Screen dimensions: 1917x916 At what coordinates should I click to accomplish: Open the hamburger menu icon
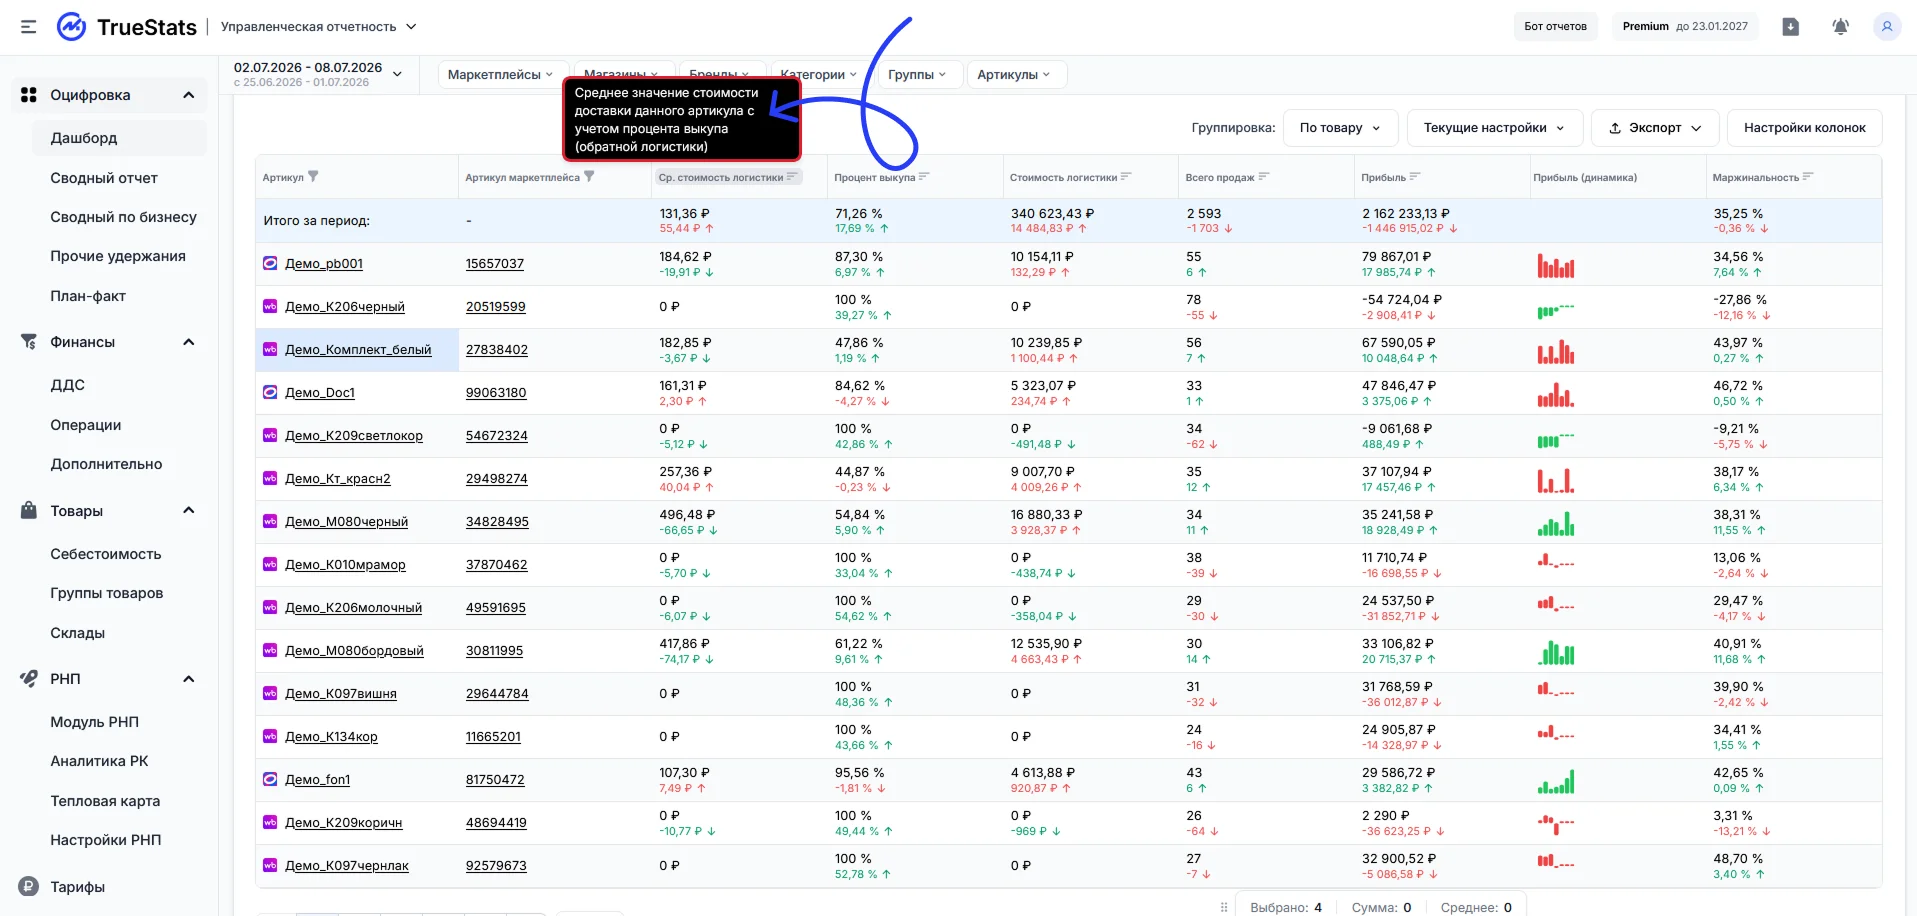29,27
